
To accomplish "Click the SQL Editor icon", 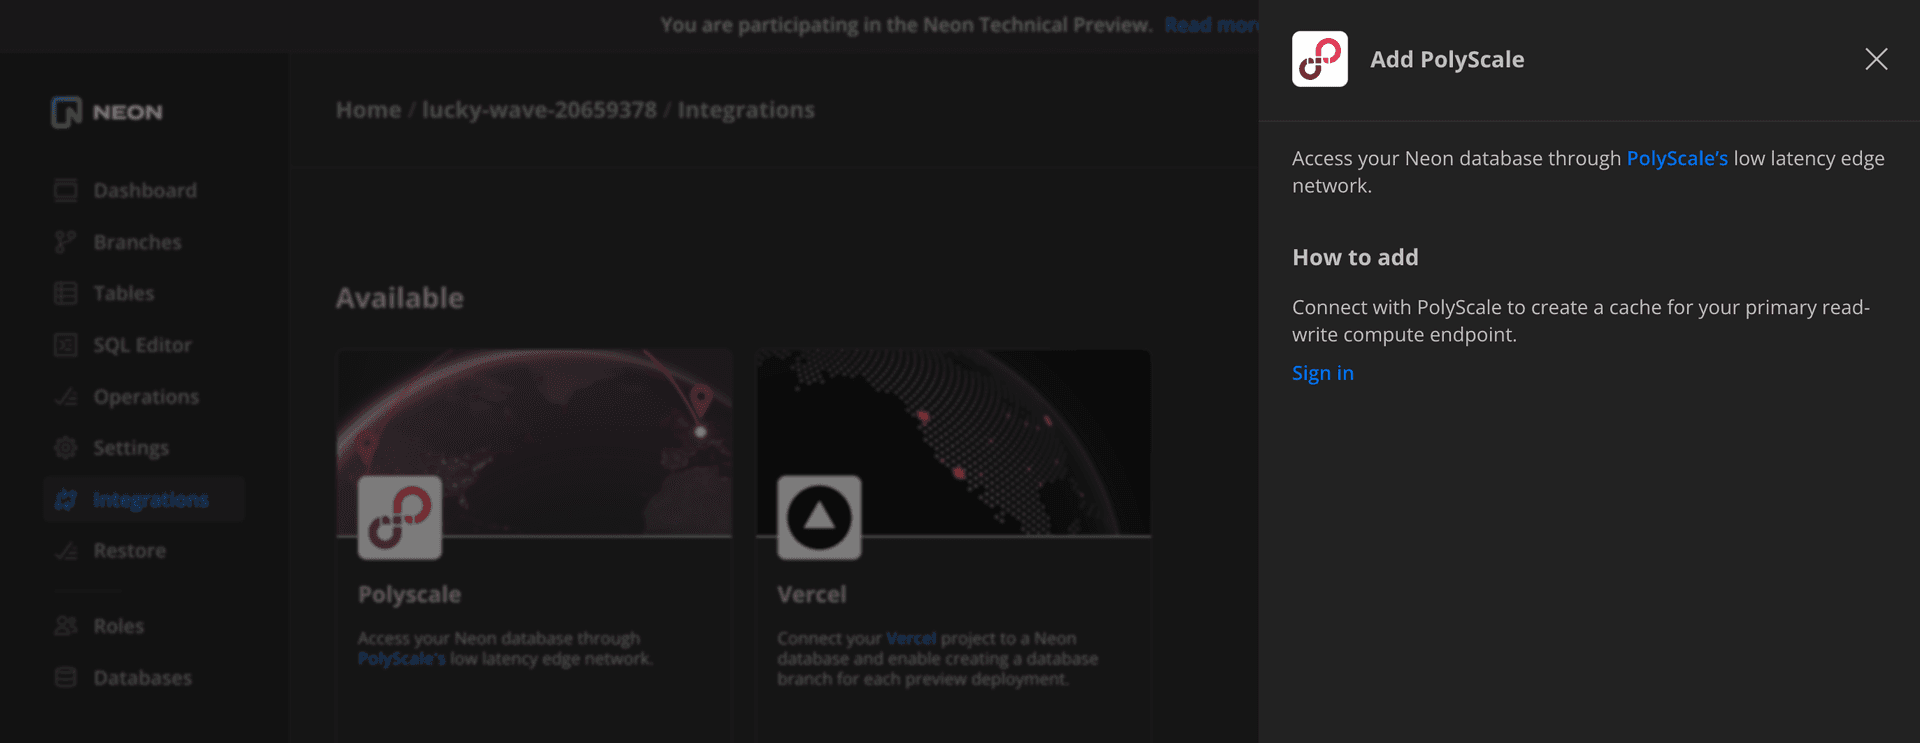I will coord(66,345).
